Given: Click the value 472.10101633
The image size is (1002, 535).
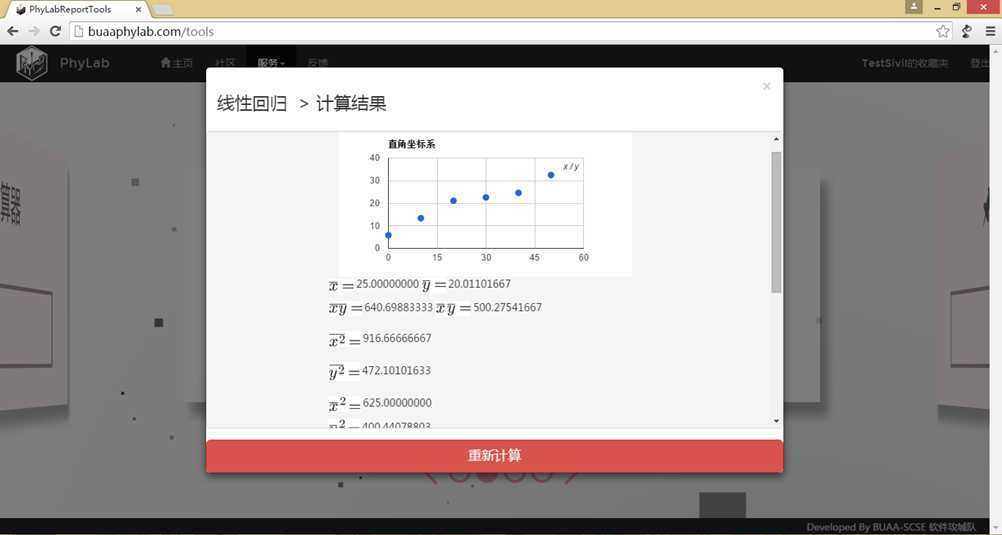Looking at the screenshot, I should [x=396, y=370].
